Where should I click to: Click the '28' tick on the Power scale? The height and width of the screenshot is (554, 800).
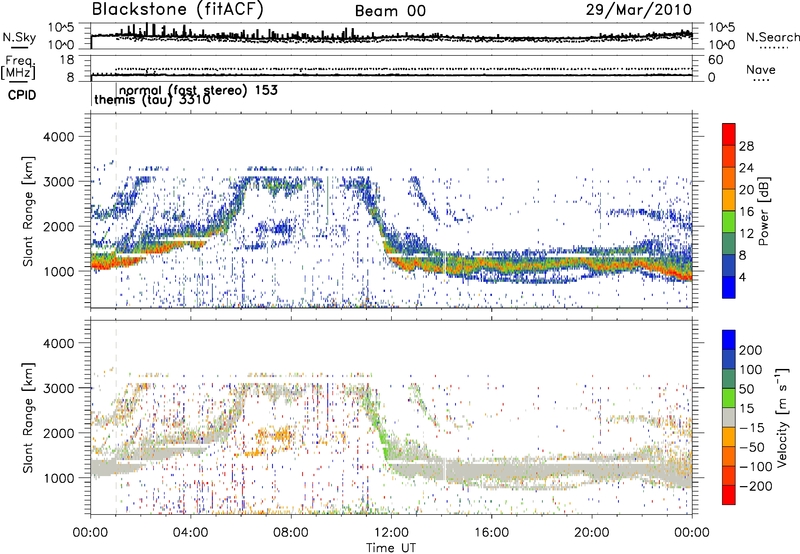pos(746,146)
